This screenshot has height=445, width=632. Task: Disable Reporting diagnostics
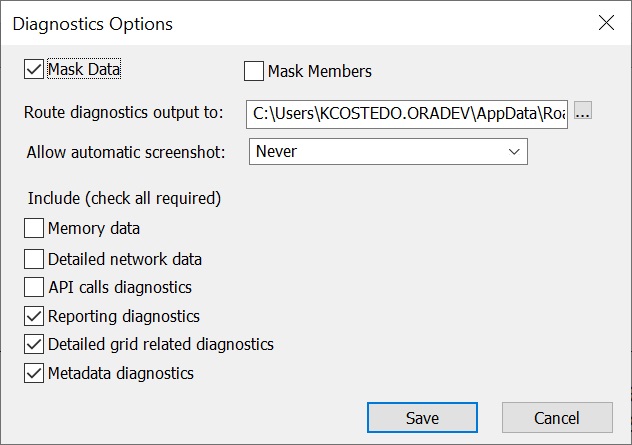[34, 316]
